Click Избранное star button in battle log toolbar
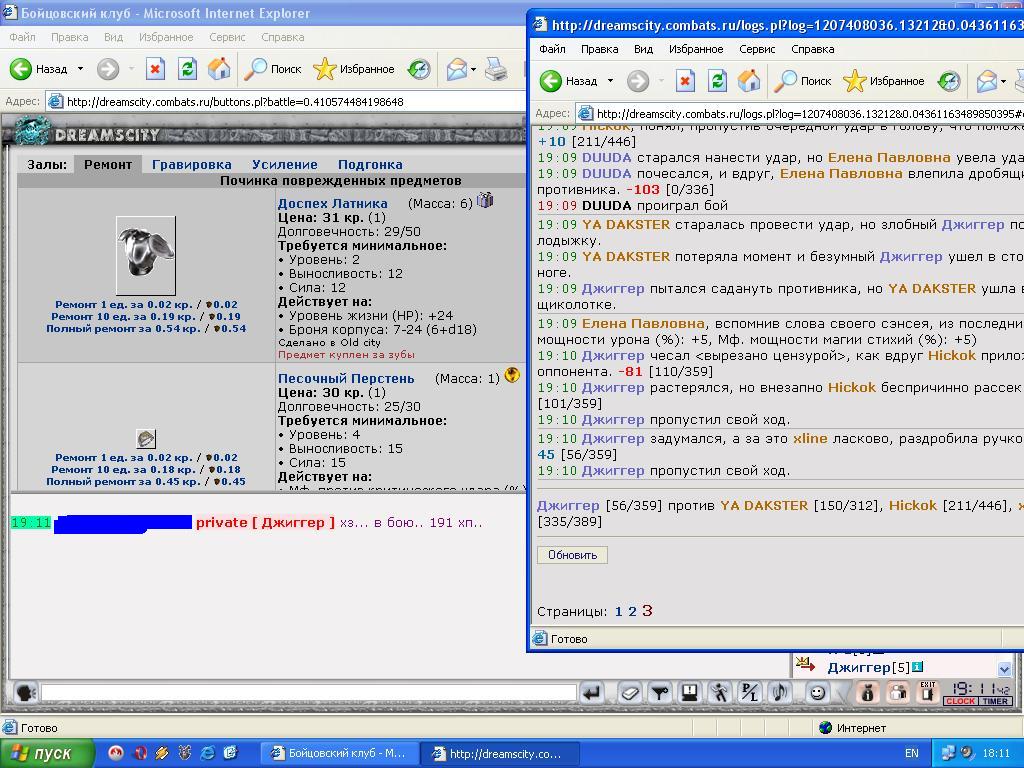Screen dimensions: 1024x768 click(x=883, y=81)
